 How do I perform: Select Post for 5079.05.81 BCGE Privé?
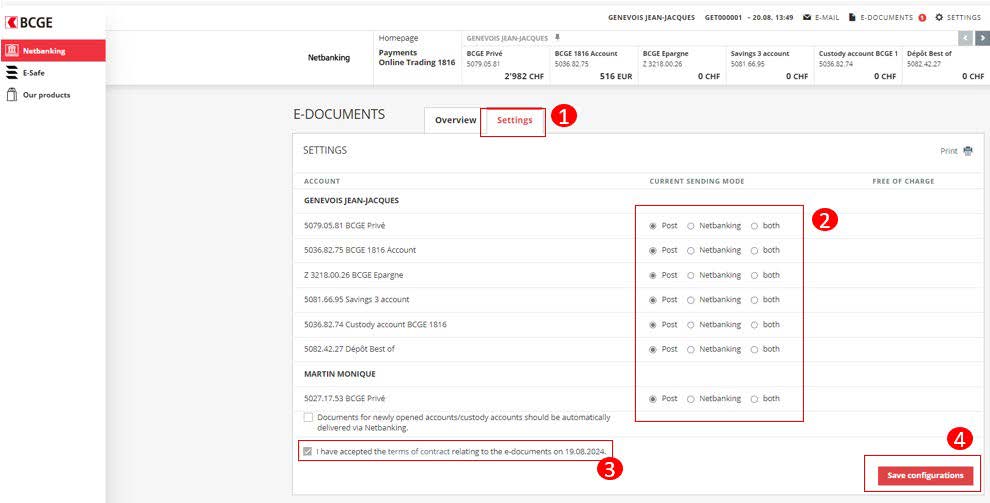coord(653,226)
